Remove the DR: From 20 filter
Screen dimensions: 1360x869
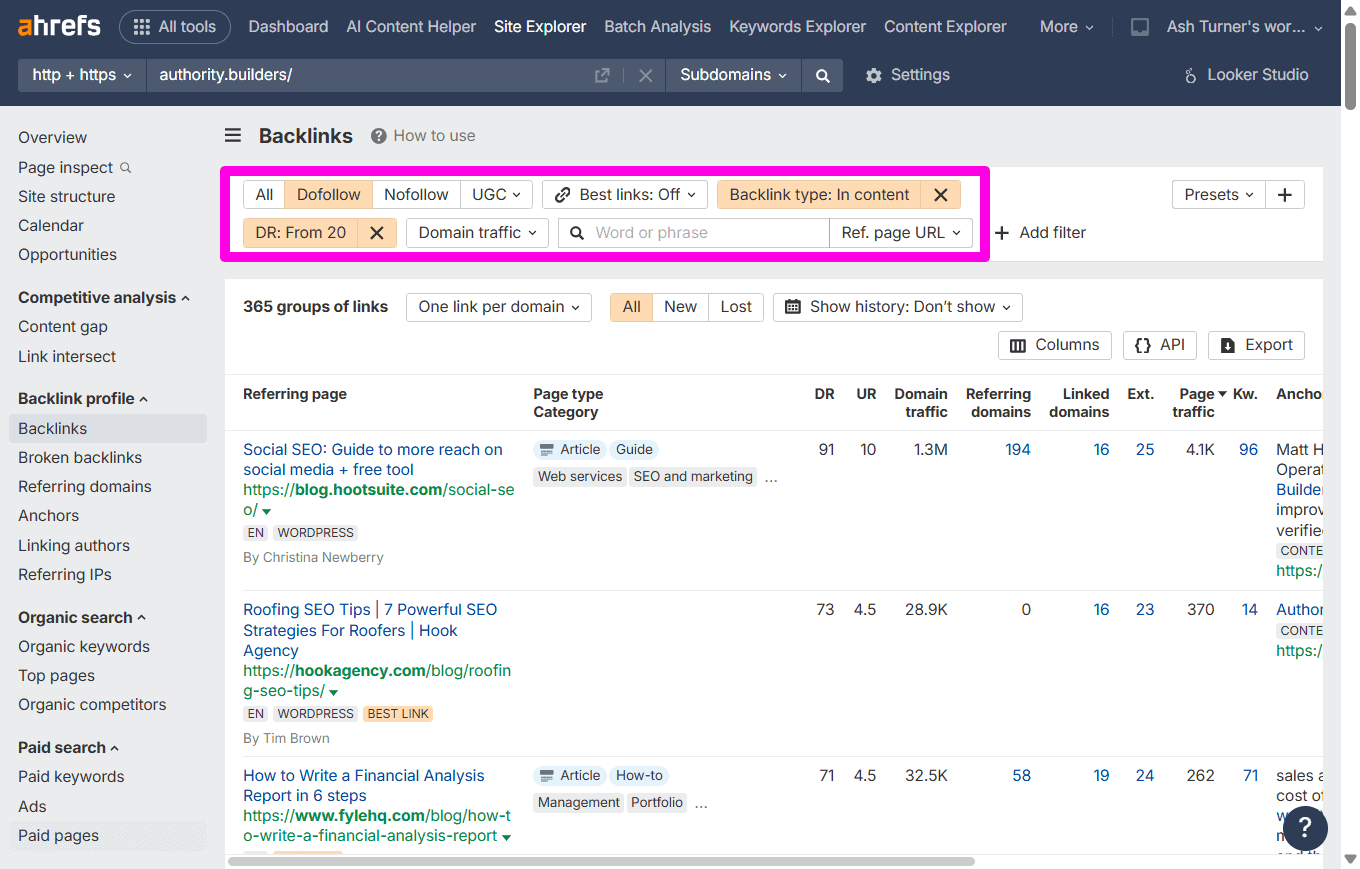pyautogui.click(x=377, y=233)
